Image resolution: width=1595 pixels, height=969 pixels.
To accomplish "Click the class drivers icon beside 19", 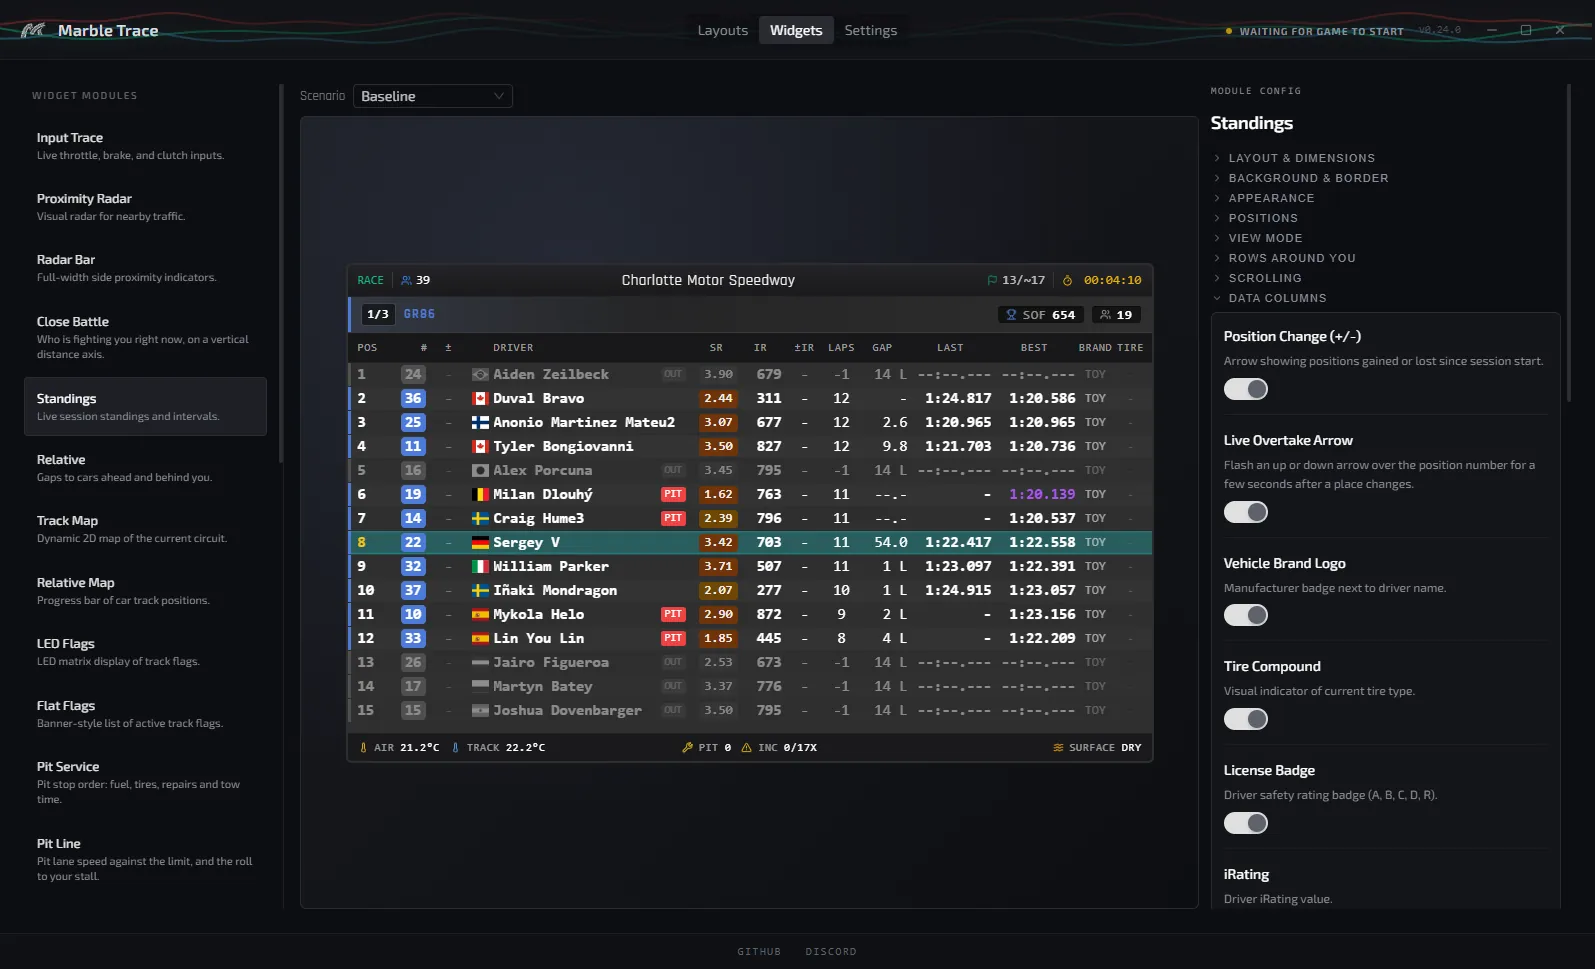I will point(1105,314).
